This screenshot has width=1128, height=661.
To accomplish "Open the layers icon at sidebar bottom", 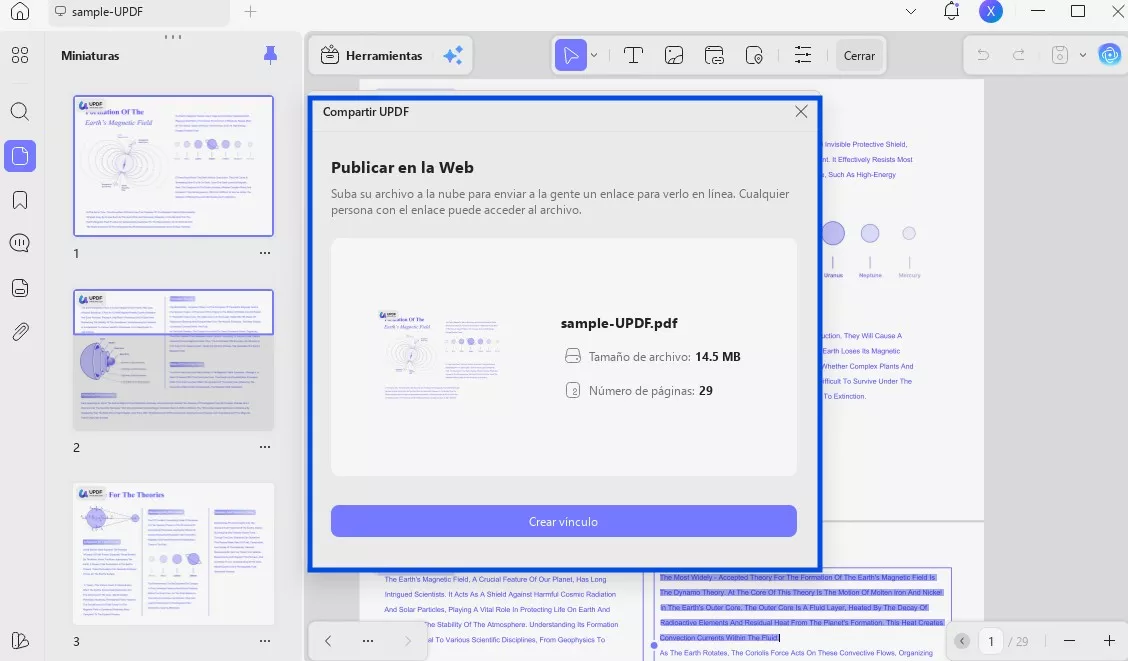I will pyautogui.click(x=20, y=640).
